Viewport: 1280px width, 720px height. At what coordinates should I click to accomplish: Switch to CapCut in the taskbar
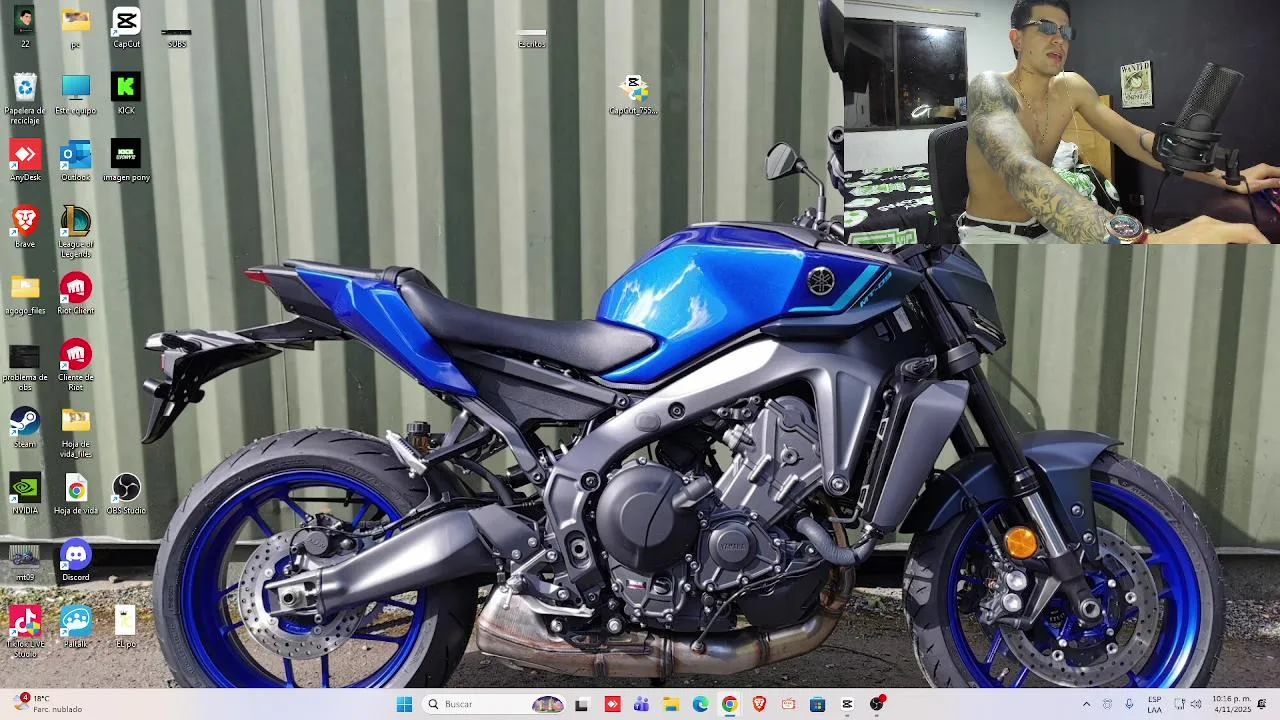coord(847,704)
